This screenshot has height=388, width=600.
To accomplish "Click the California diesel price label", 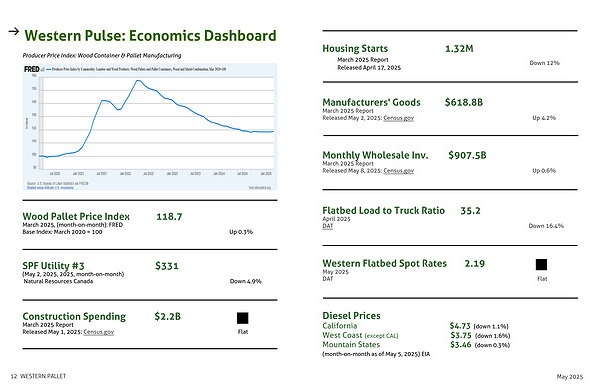I will 340,326.
